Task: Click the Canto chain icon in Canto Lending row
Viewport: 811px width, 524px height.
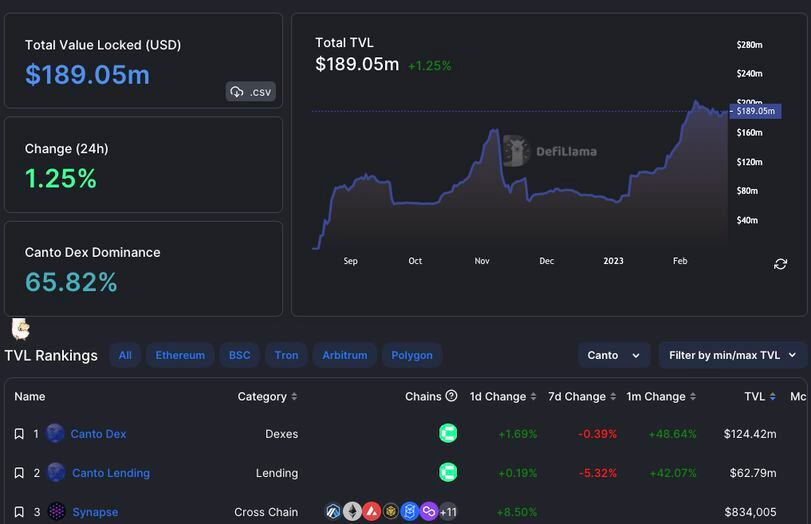Action: click(x=448, y=472)
